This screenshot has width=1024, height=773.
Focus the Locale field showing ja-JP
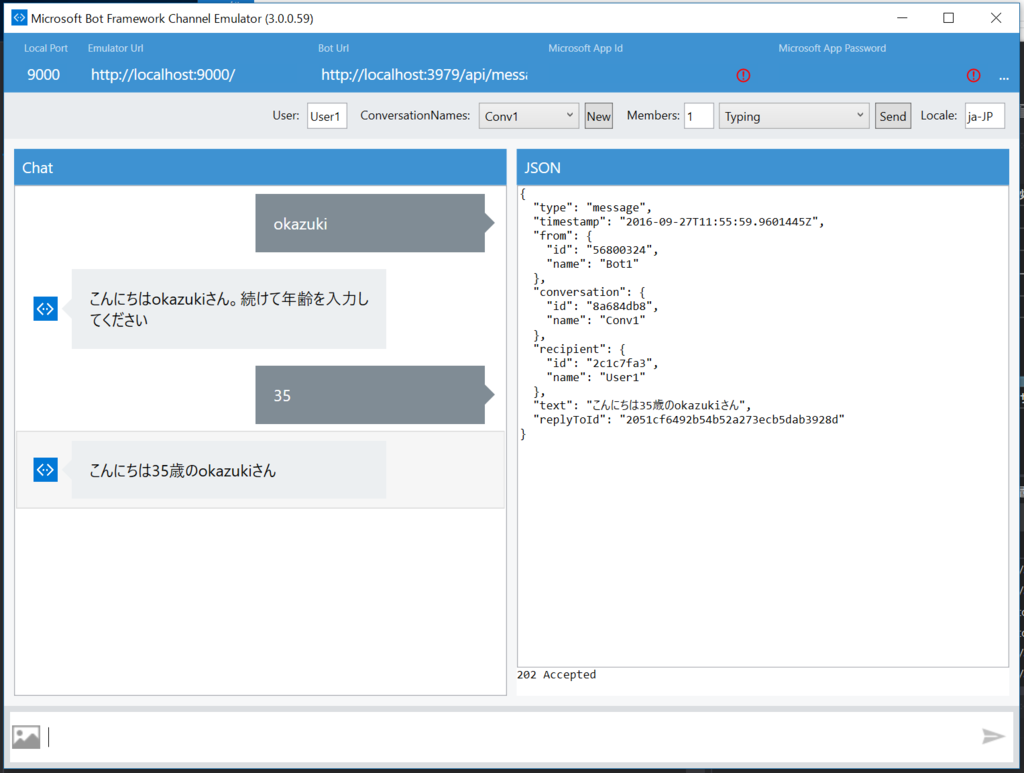tap(984, 116)
